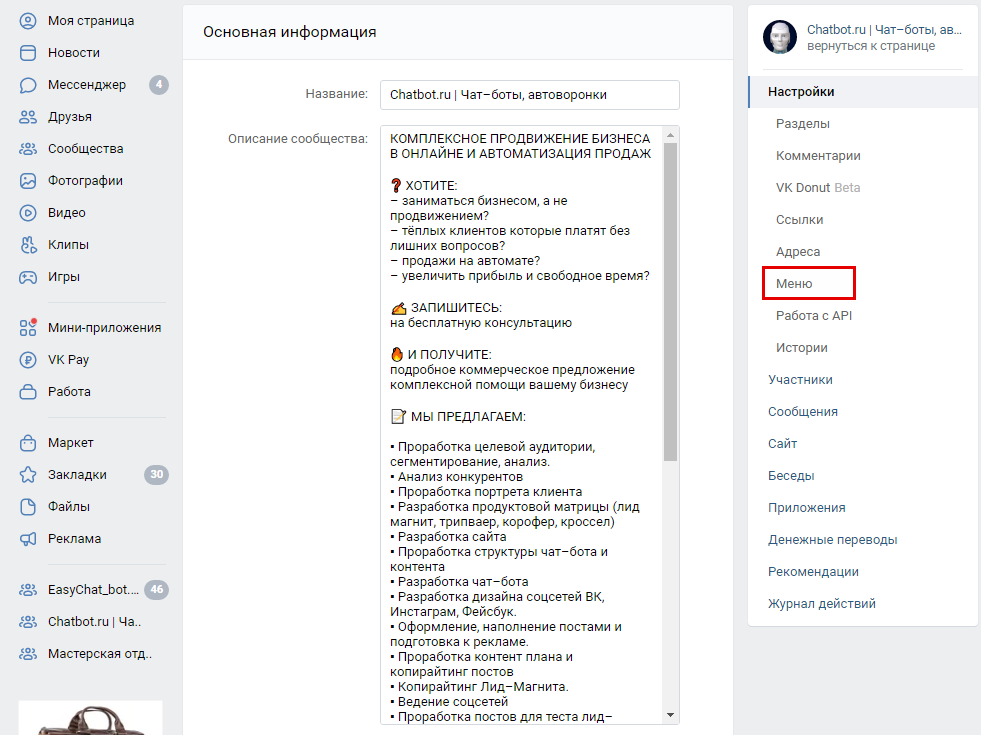The height and width of the screenshot is (735, 981).
Task: Click the description scrollbar up arrow
Action: 671,134
